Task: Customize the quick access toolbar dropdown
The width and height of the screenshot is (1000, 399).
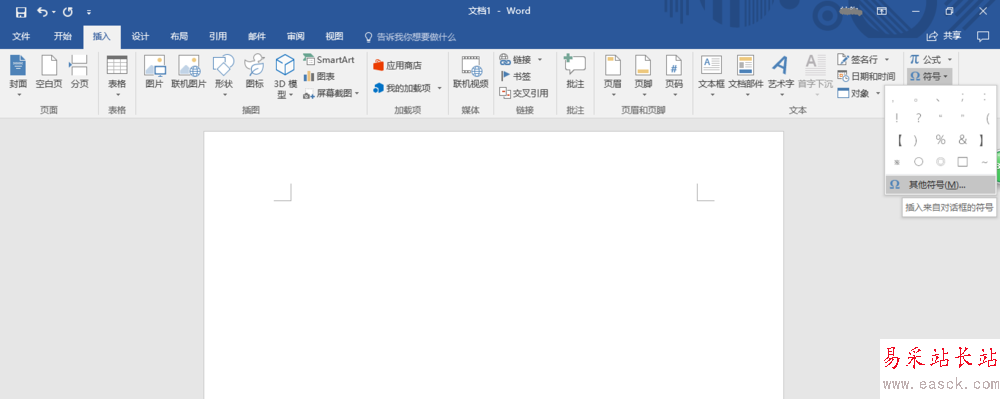Action: pyautogui.click(x=89, y=11)
